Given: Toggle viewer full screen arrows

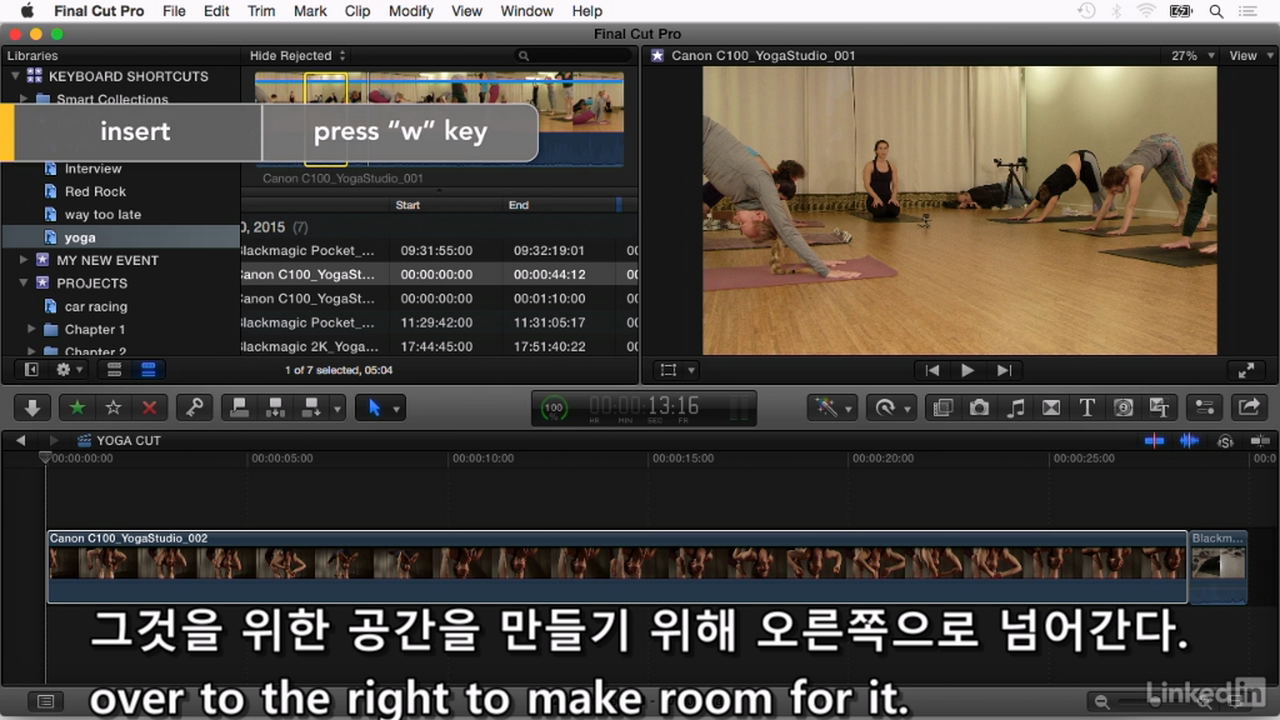Looking at the screenshot, I should click(1246, 370).
